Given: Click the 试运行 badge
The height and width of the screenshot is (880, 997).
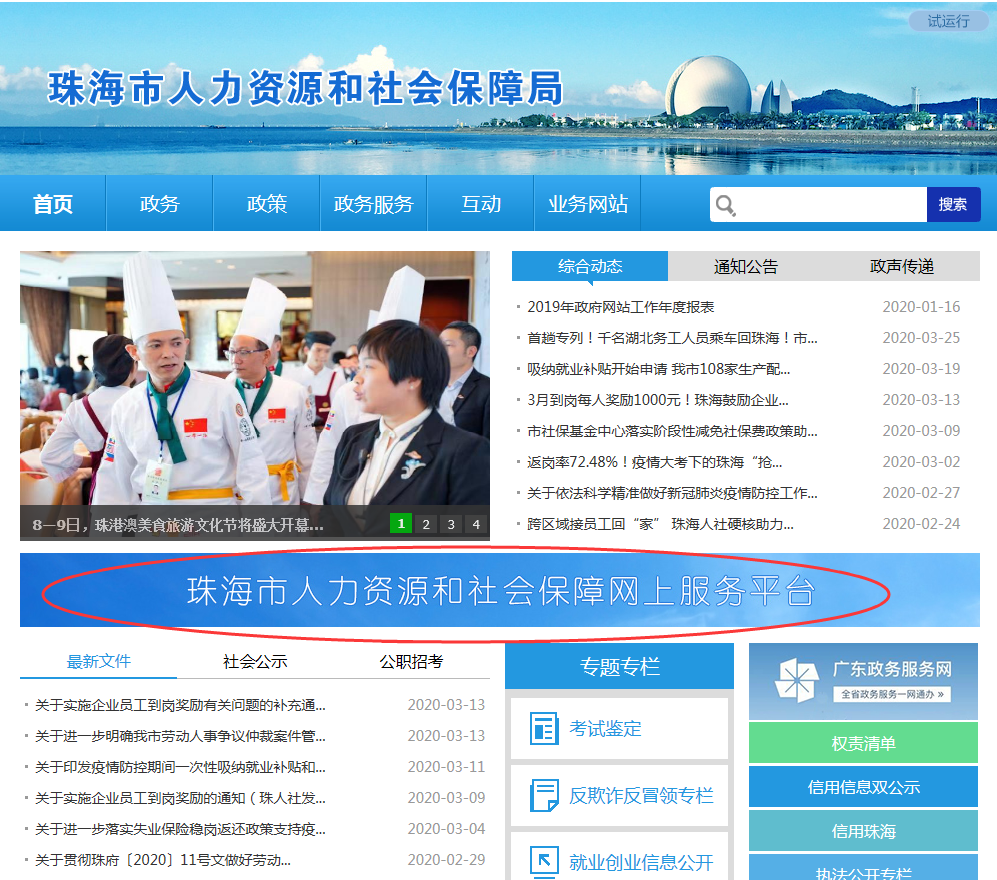Looking at the screenshot, I should point(948,21).
